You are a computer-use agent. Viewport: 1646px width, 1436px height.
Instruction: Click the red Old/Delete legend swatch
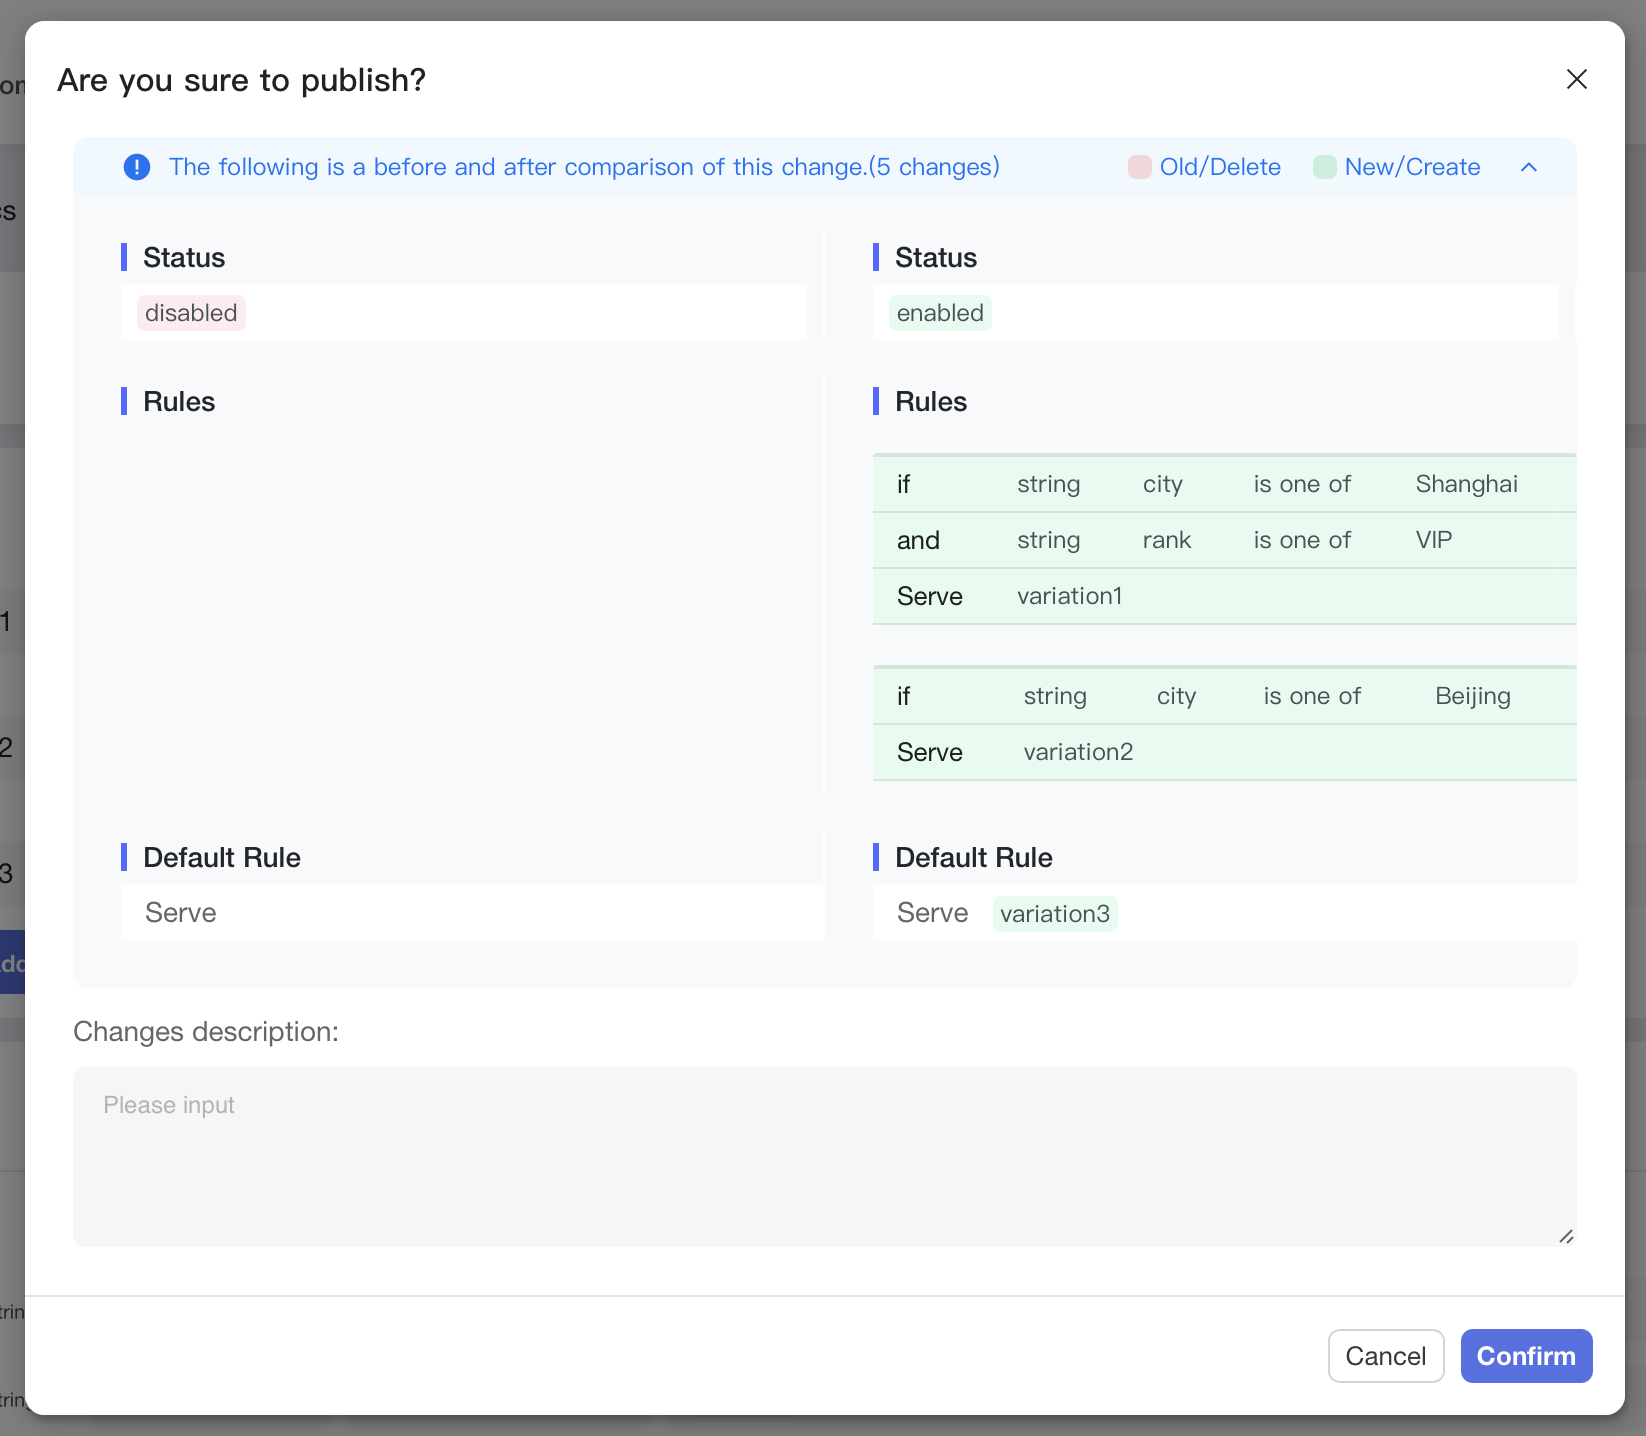pyautogui.click(x=1139, y=167)
